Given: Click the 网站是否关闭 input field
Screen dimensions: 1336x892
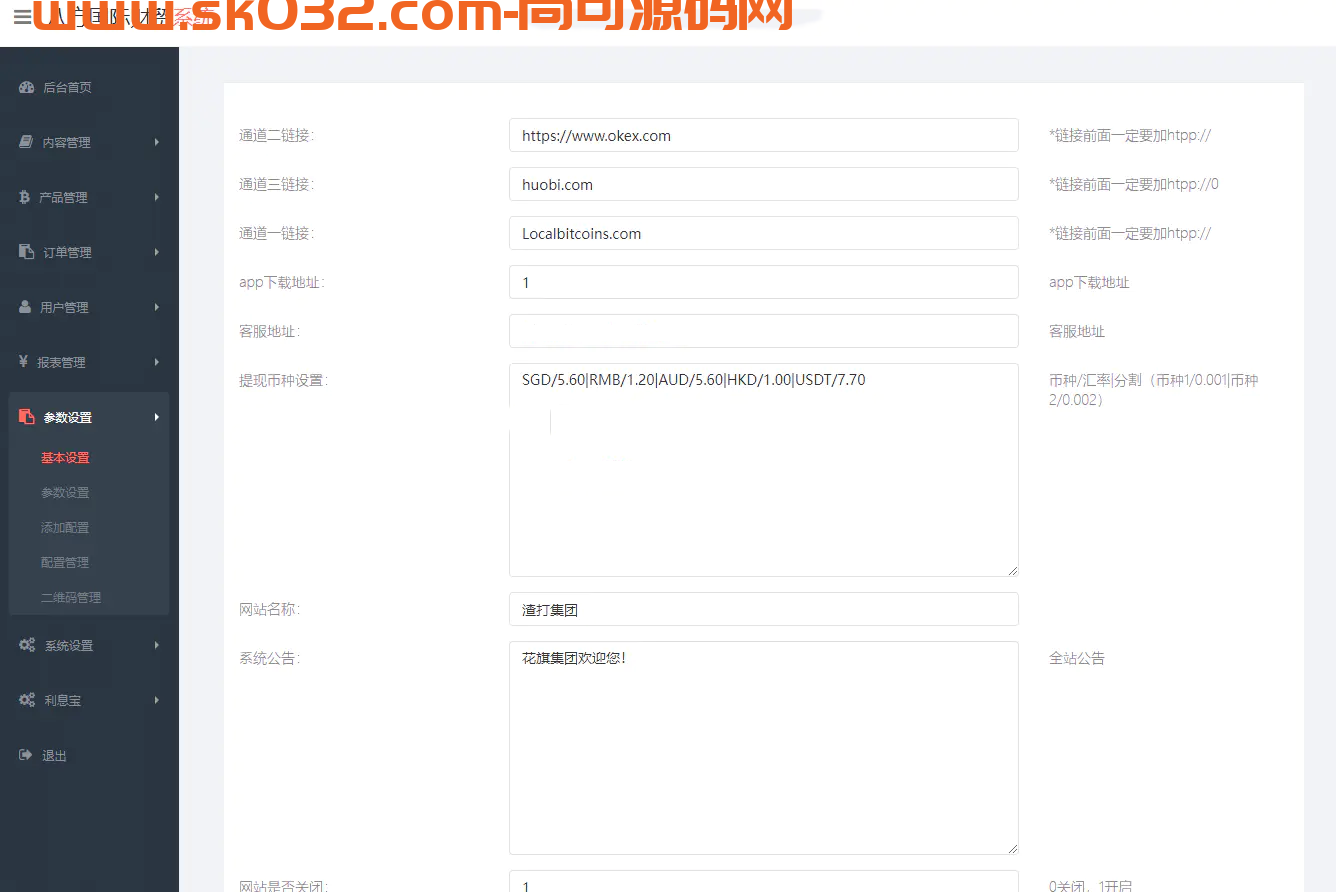Looking at the screenshot, I should point(764,881).
